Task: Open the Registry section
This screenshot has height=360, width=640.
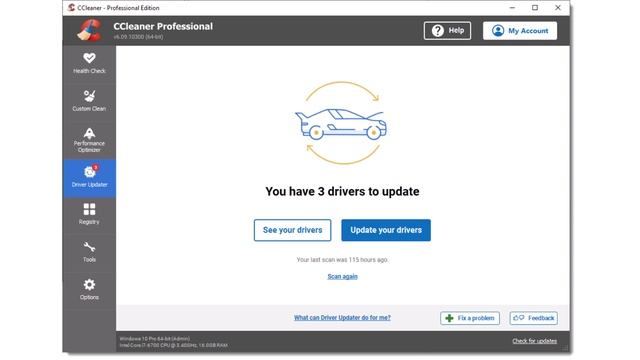Action: [x=89, y=214]
